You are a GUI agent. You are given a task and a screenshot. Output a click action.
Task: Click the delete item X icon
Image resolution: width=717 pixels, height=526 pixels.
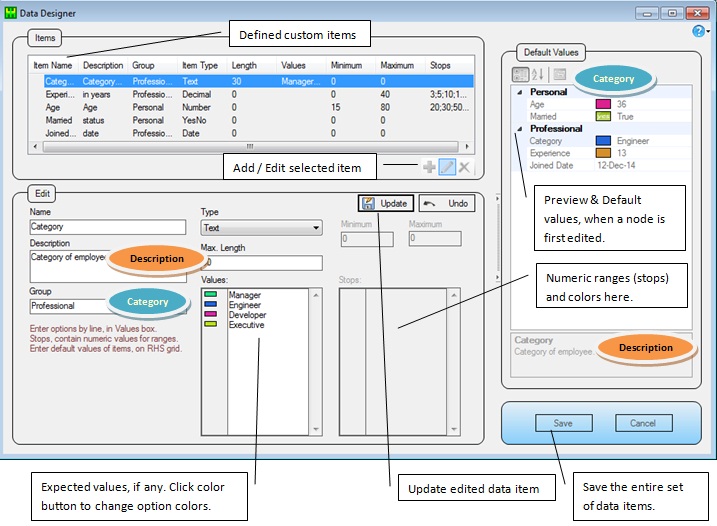click(x=464, y=167)
